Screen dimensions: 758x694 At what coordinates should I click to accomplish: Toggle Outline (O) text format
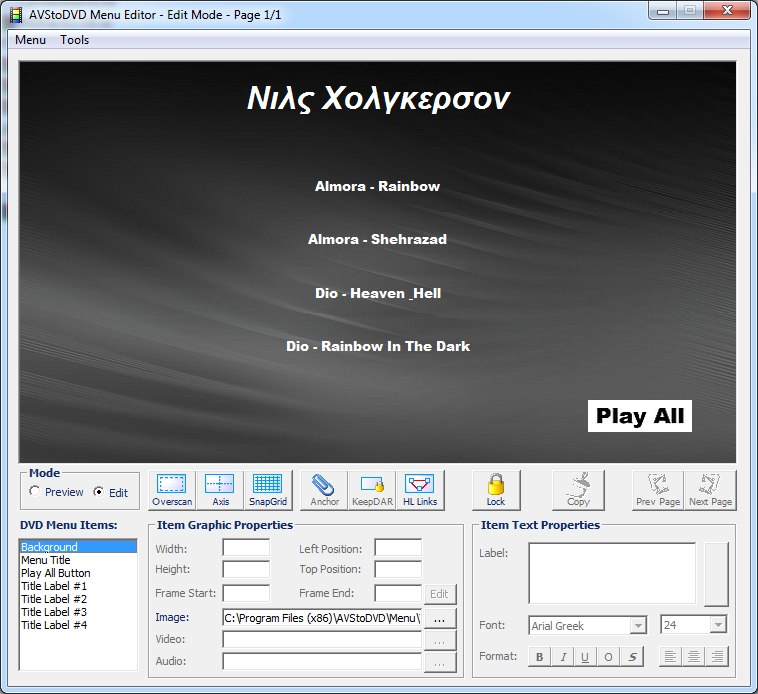point(609,657)
